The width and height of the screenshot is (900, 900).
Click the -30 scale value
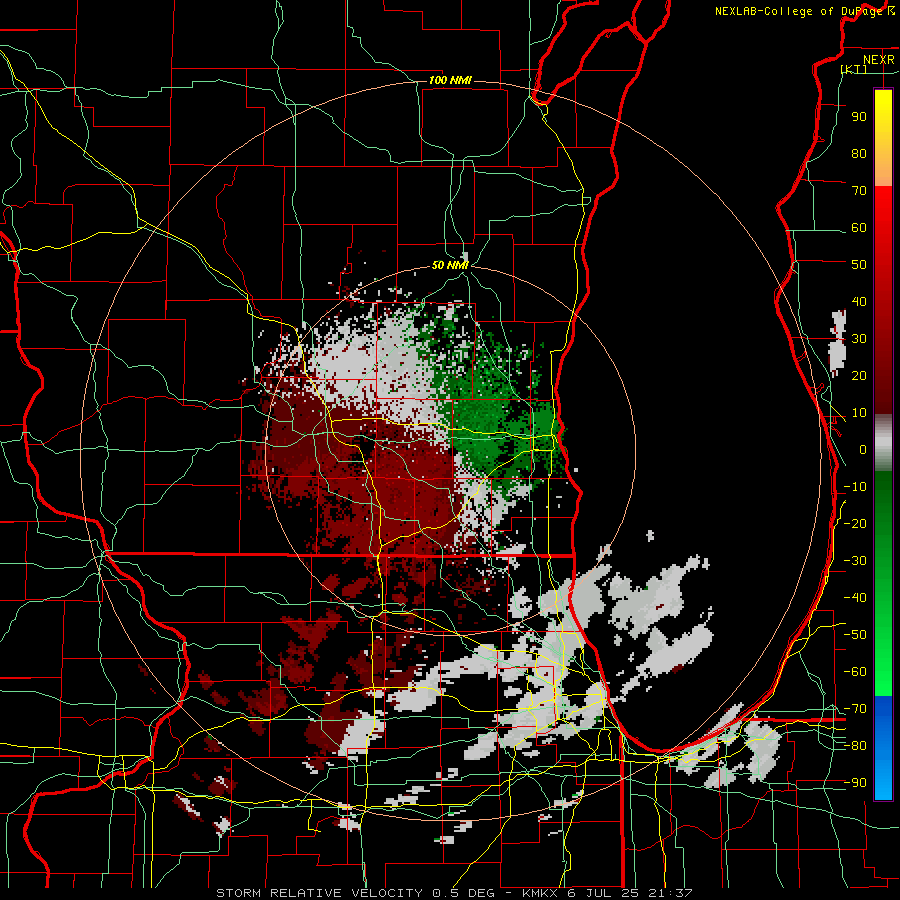[855, 561]
